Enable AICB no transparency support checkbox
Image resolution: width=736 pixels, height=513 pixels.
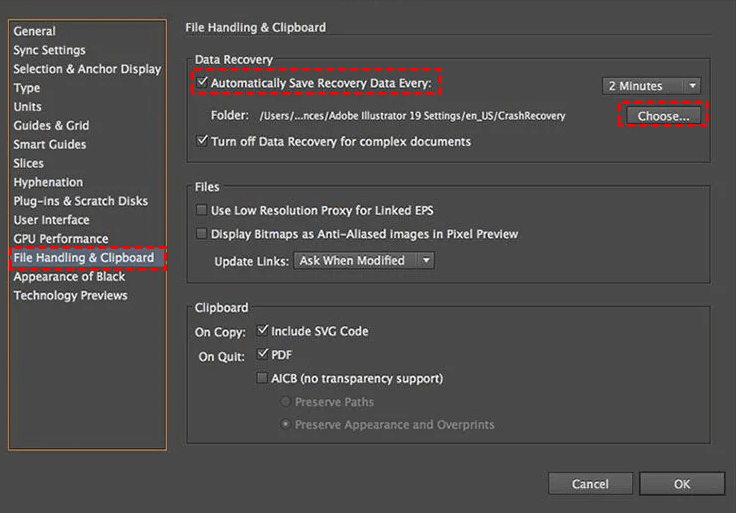point(263,379)
